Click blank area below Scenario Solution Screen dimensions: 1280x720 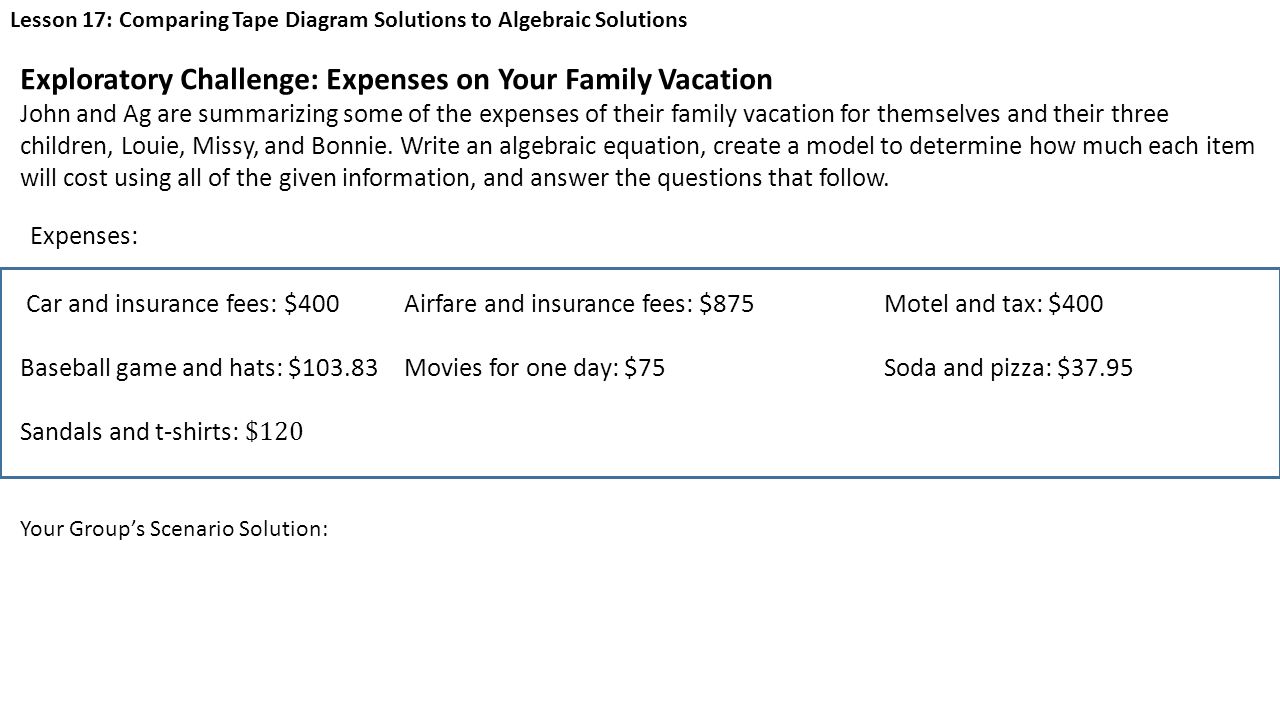[640, 630]
